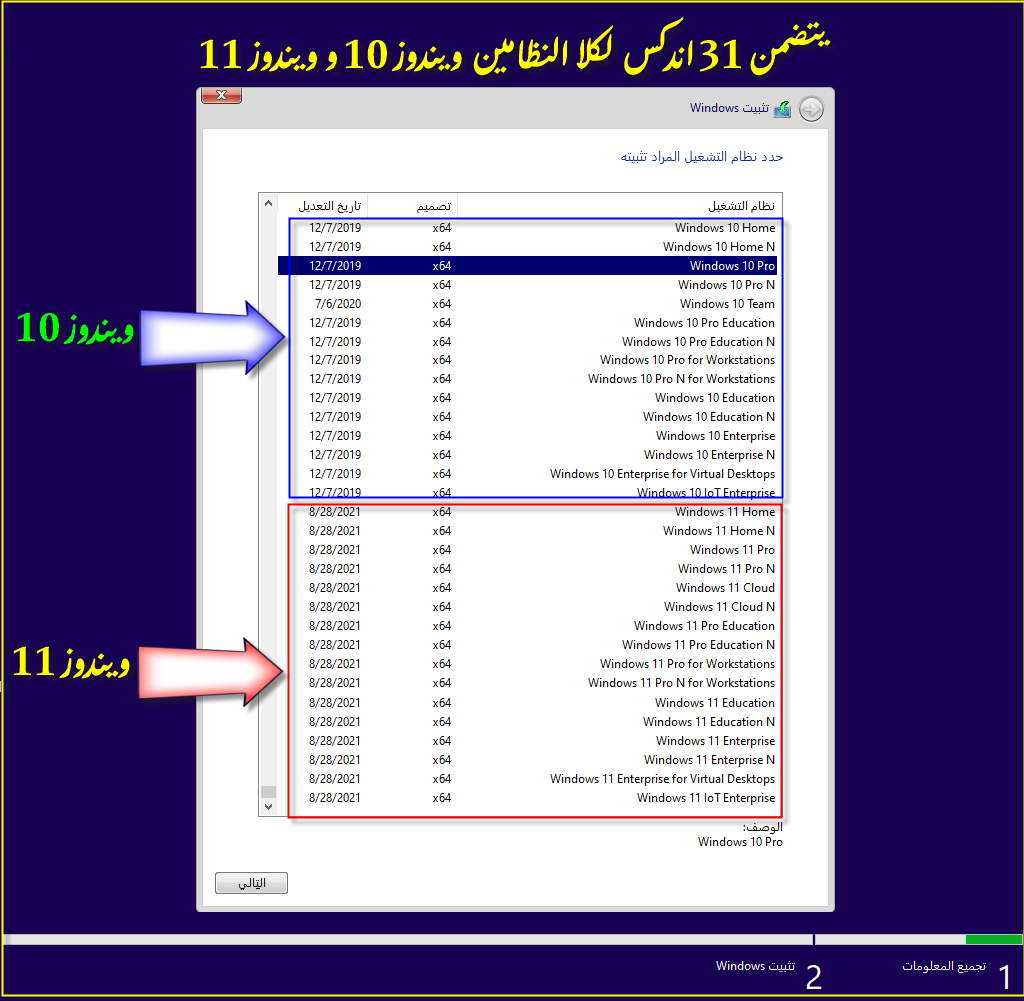Select Windows 10 Pro for Workstations row
1024x1001 pixels.
point(528,360)
